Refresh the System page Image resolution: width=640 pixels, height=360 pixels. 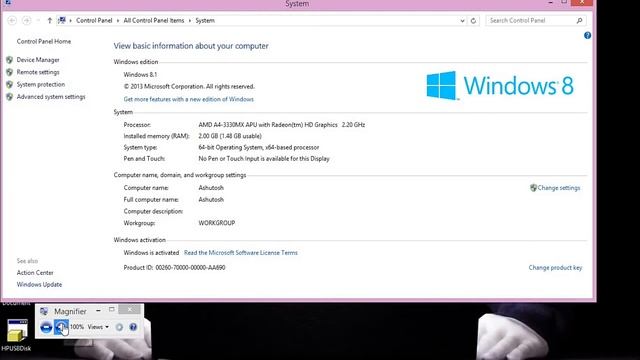[473, 20]
